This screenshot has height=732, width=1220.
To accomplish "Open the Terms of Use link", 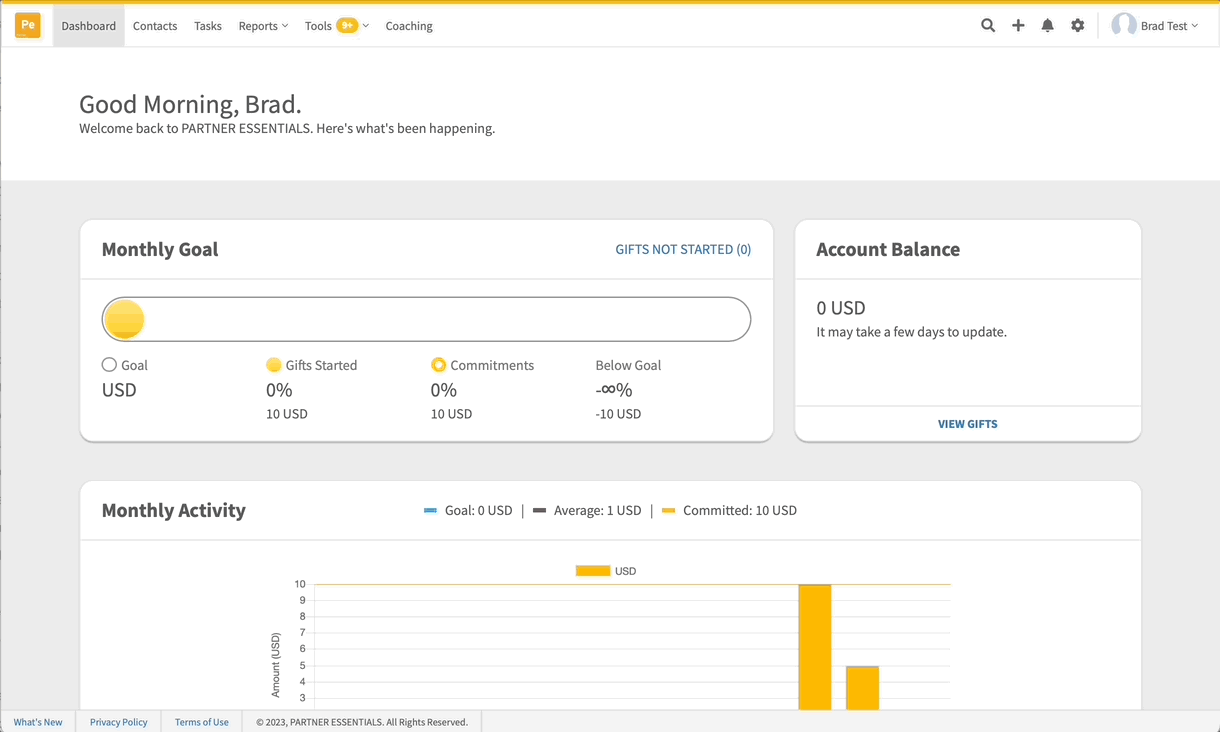I will [x=202, y=722].
